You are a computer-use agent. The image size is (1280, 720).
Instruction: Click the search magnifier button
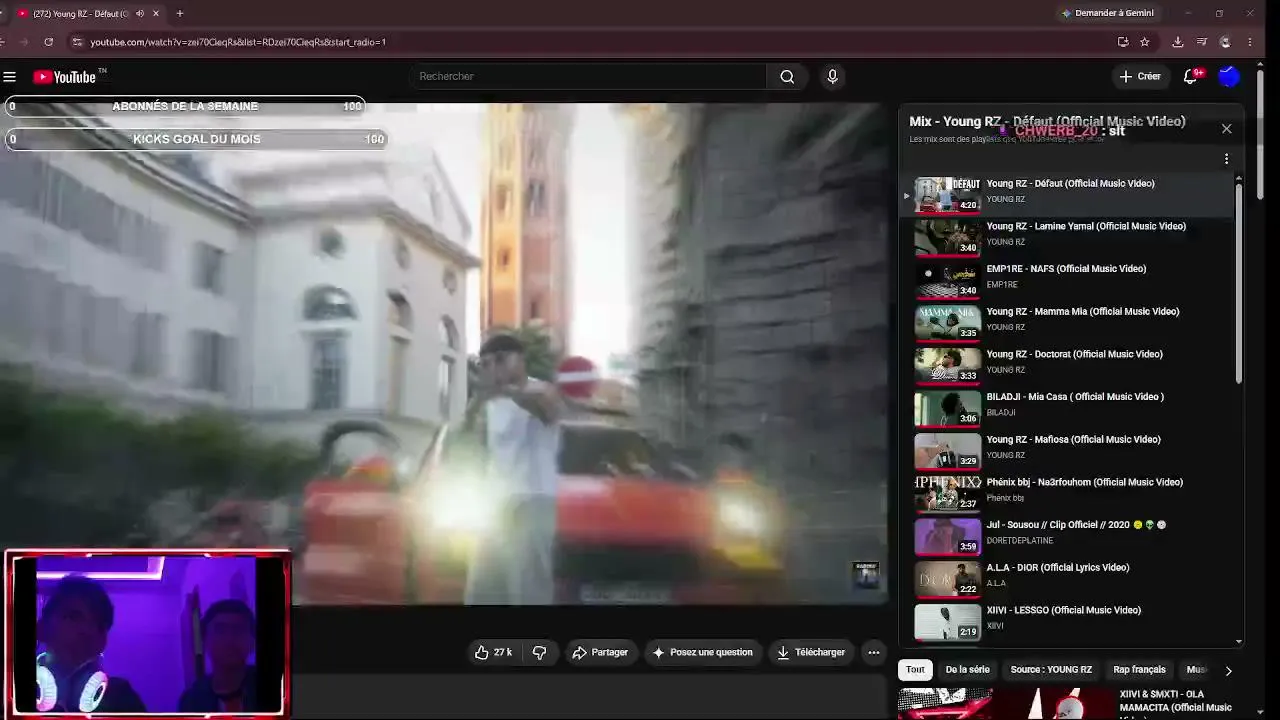pyautogui.click(x=787, y=77)
